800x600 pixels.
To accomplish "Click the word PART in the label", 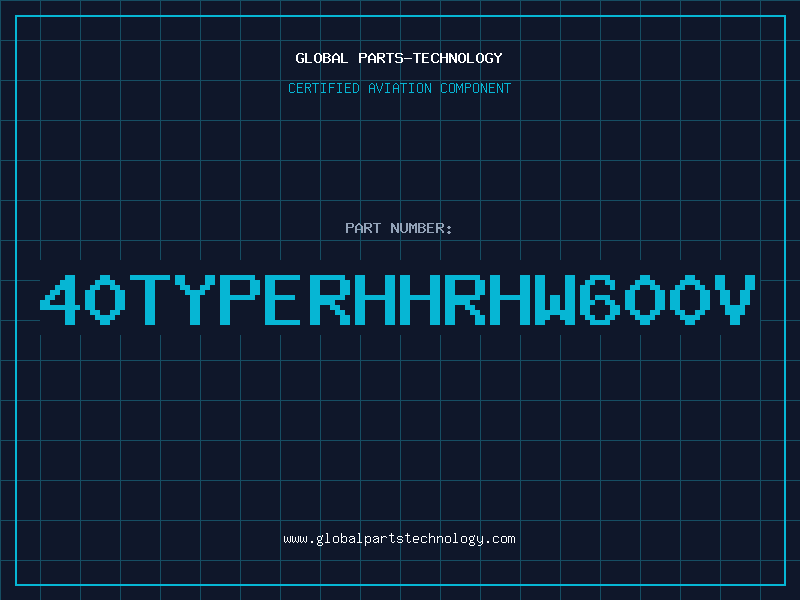I will tap(361, 229).
